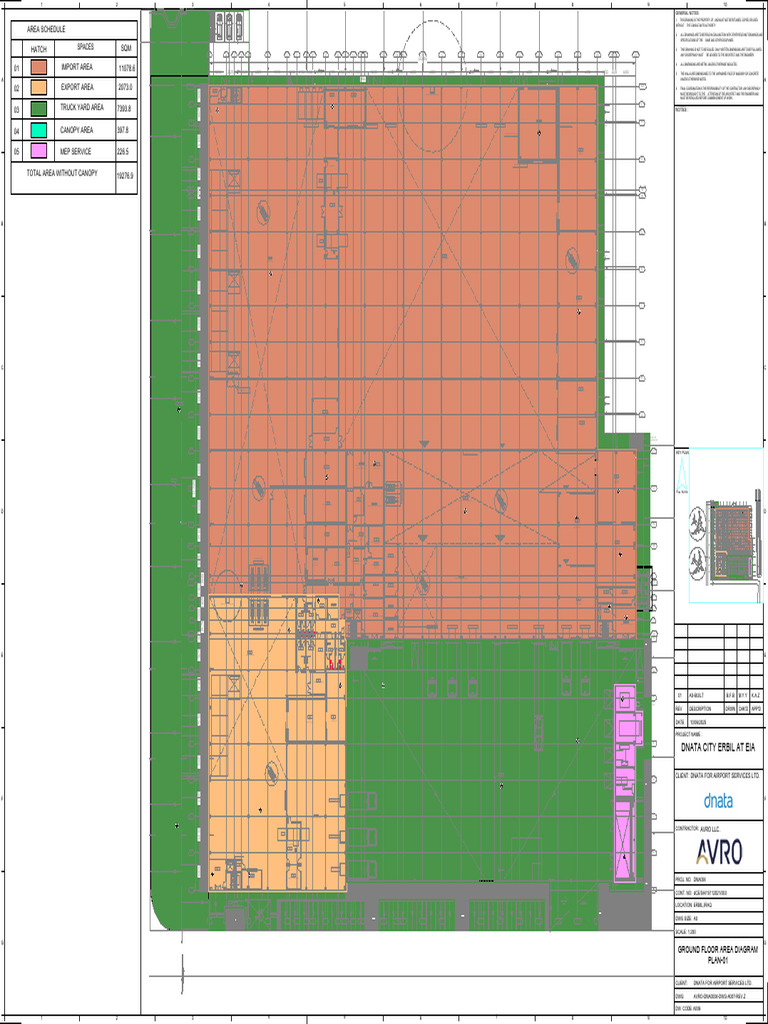Click the 'AS-BUILT' revision description

pyautogui.click(x=696, y=696)
